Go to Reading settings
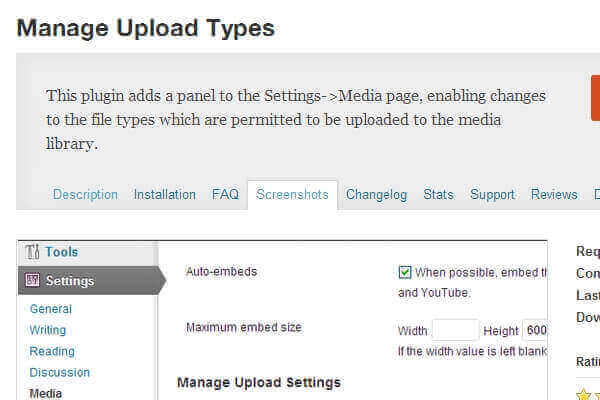600x400 pixels. (x=52, y=351)
